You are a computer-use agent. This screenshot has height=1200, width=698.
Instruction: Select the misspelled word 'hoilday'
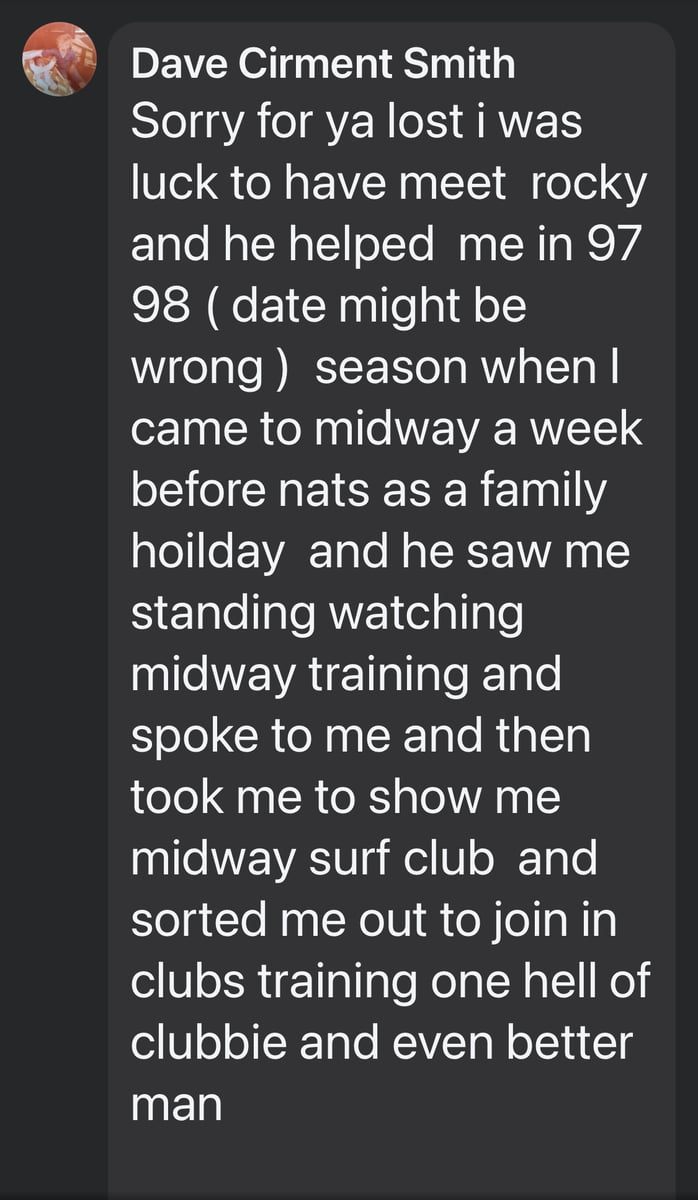point(207,554)
